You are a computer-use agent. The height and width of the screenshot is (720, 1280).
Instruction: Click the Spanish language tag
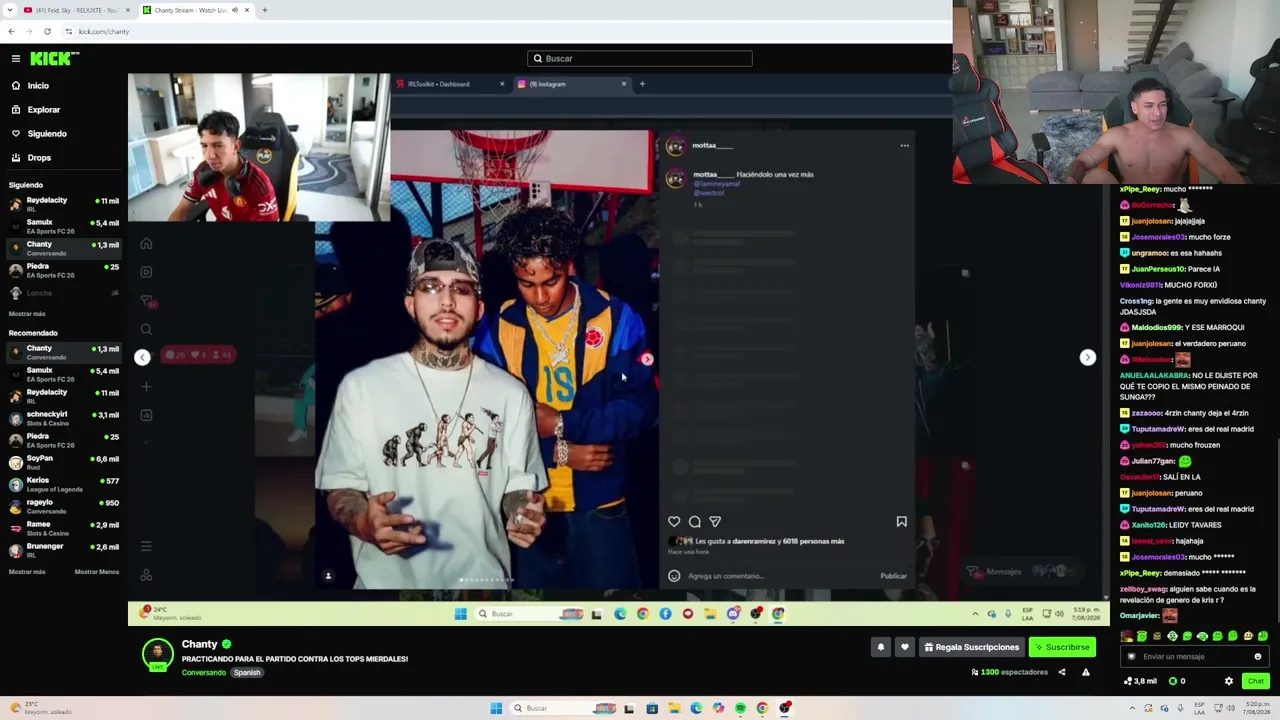pyautogui.click(x=247, y=673)
